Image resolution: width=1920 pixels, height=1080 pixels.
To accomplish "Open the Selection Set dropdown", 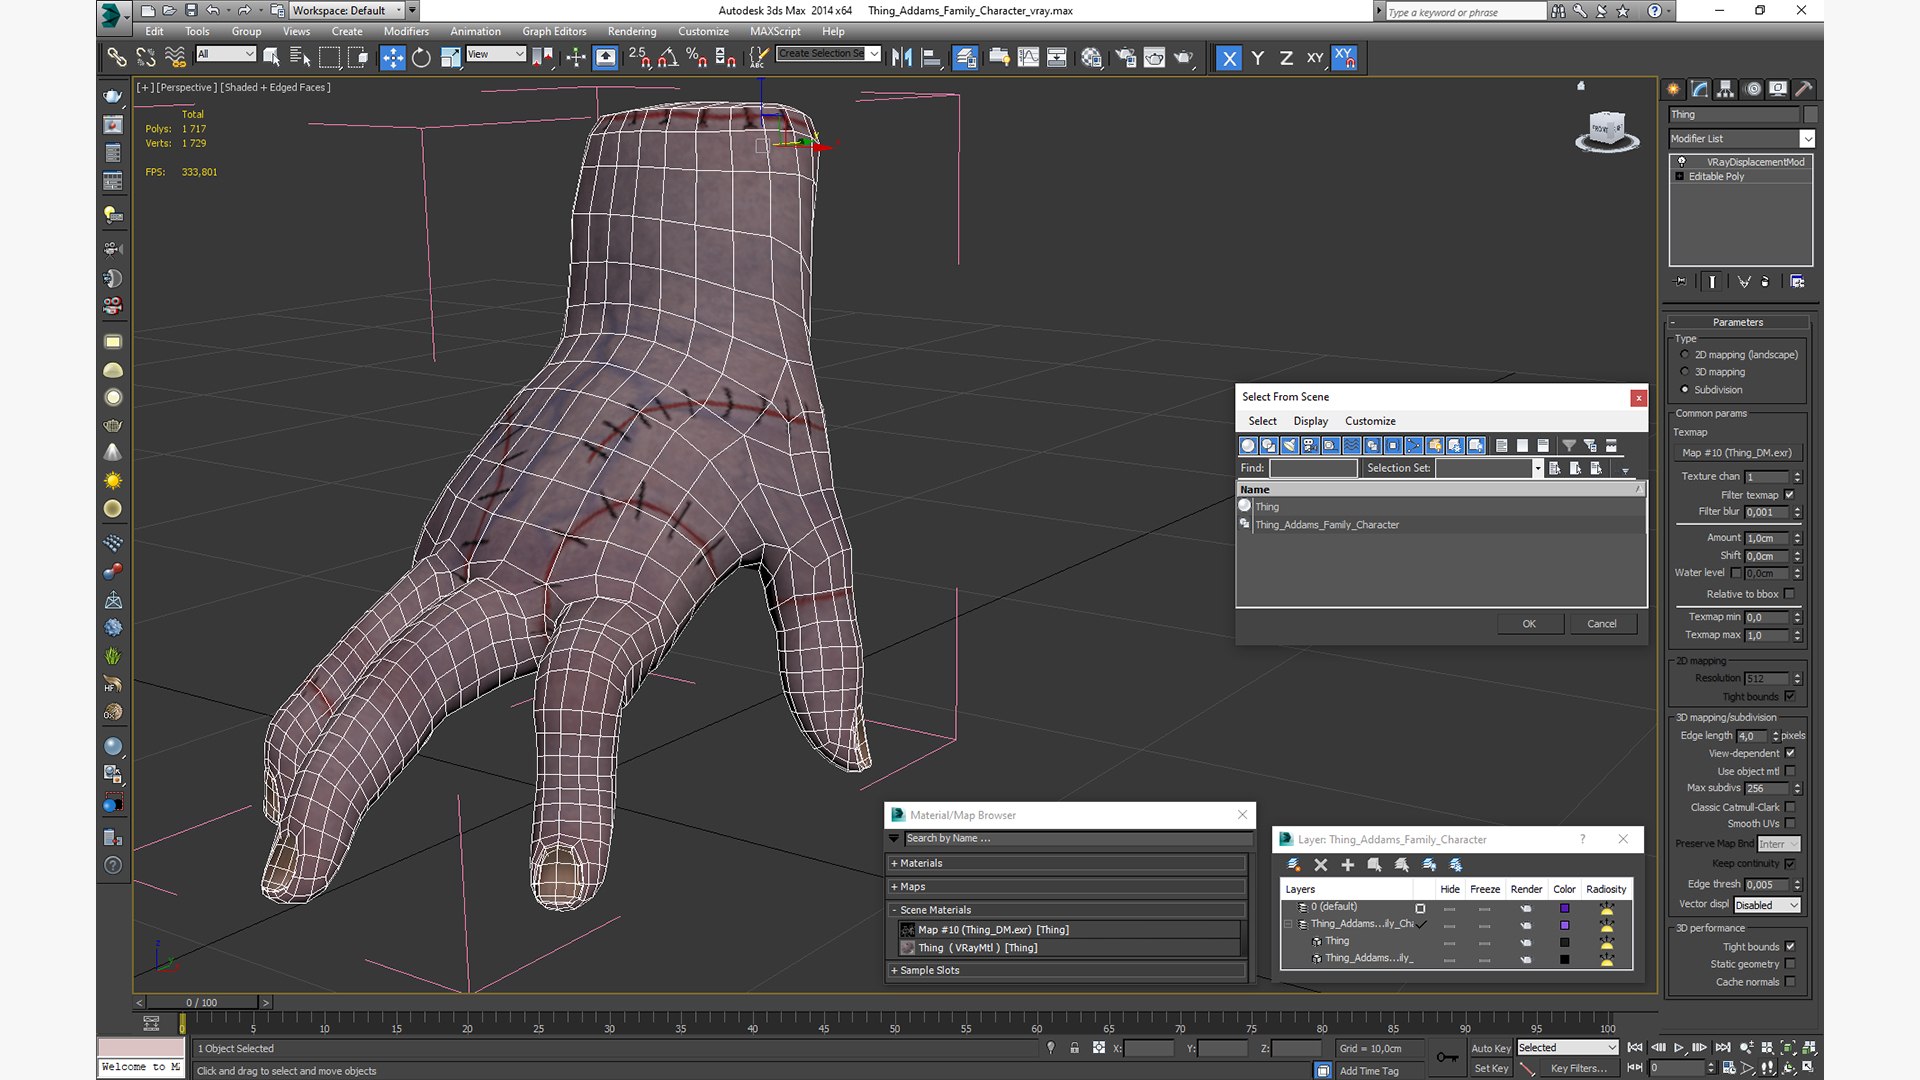I will click(x=1536, y=468).
